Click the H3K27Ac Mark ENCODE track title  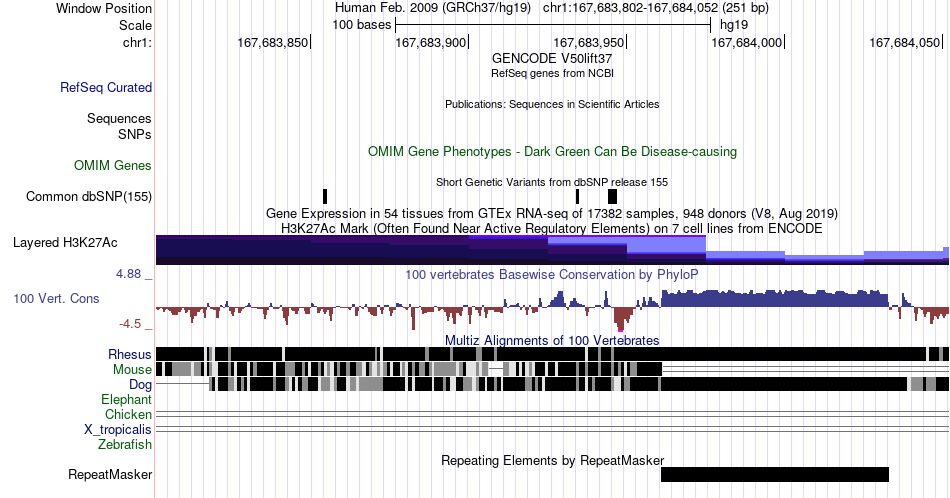point(552,228)
